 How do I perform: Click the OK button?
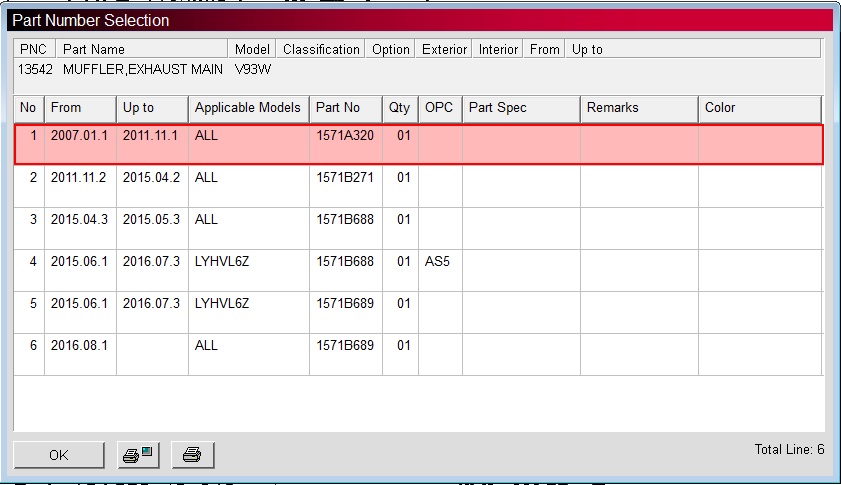(x=59, y=455)
